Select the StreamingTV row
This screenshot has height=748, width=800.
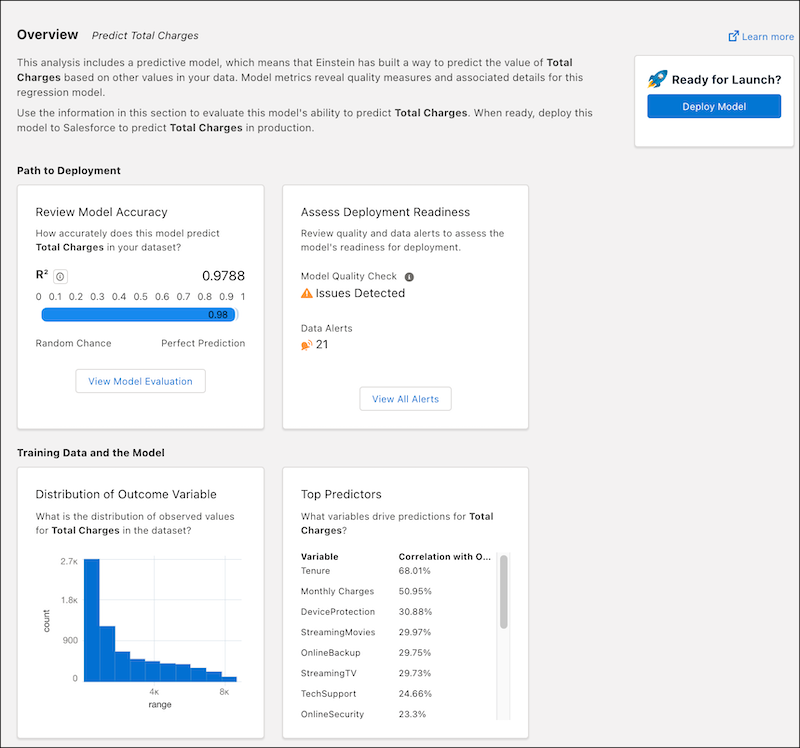coord(396,673)
